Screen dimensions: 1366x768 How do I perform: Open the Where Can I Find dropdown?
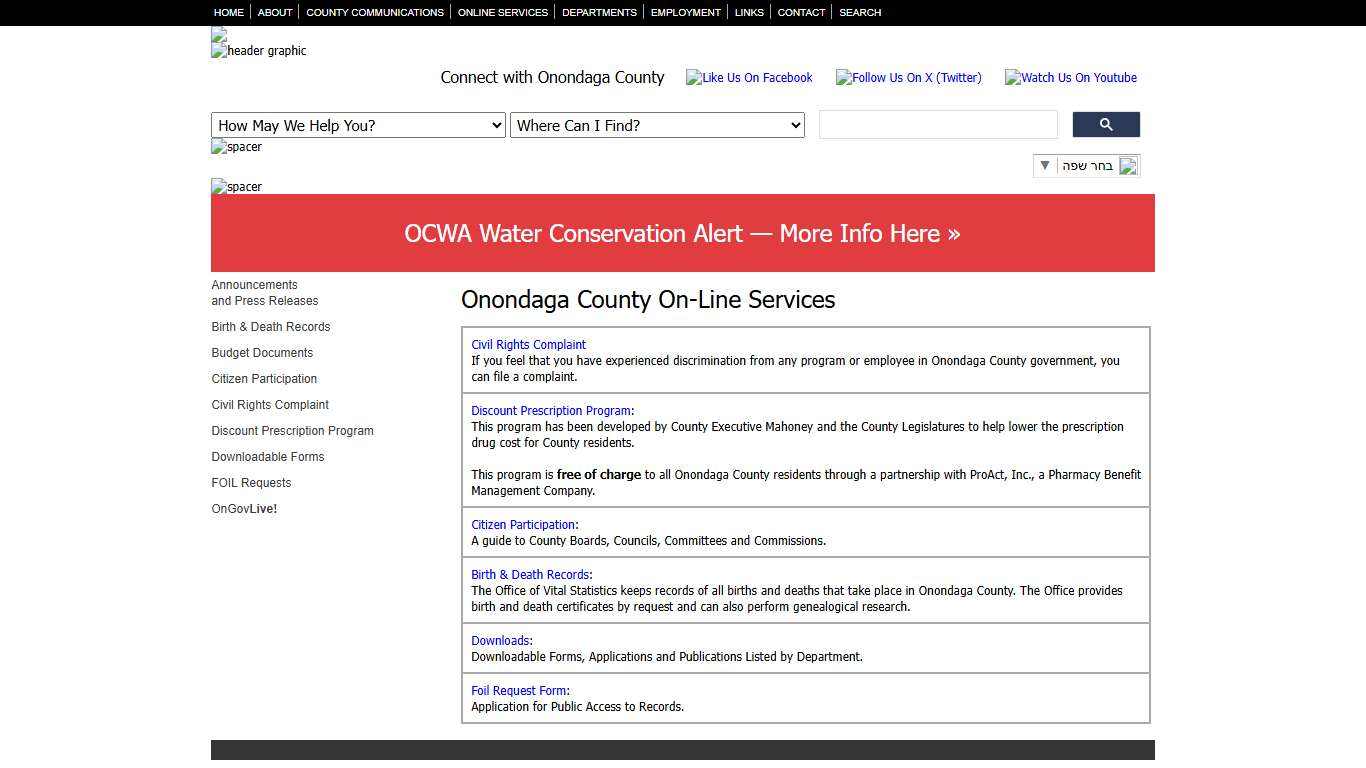tap(657, 125)
